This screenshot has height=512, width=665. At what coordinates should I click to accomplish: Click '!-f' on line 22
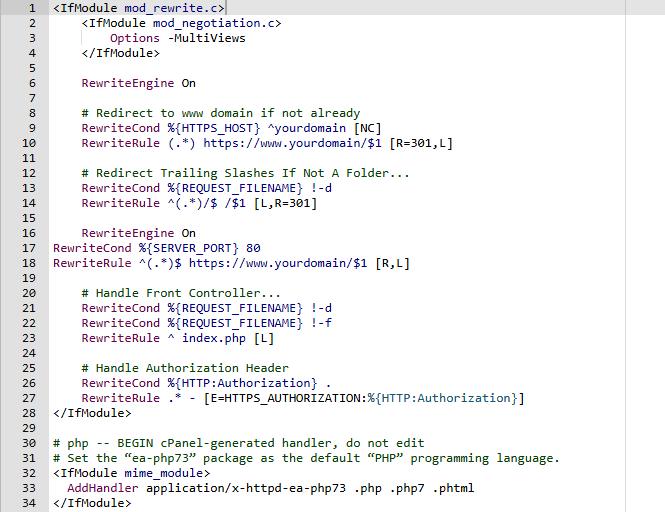click(321, 323)
